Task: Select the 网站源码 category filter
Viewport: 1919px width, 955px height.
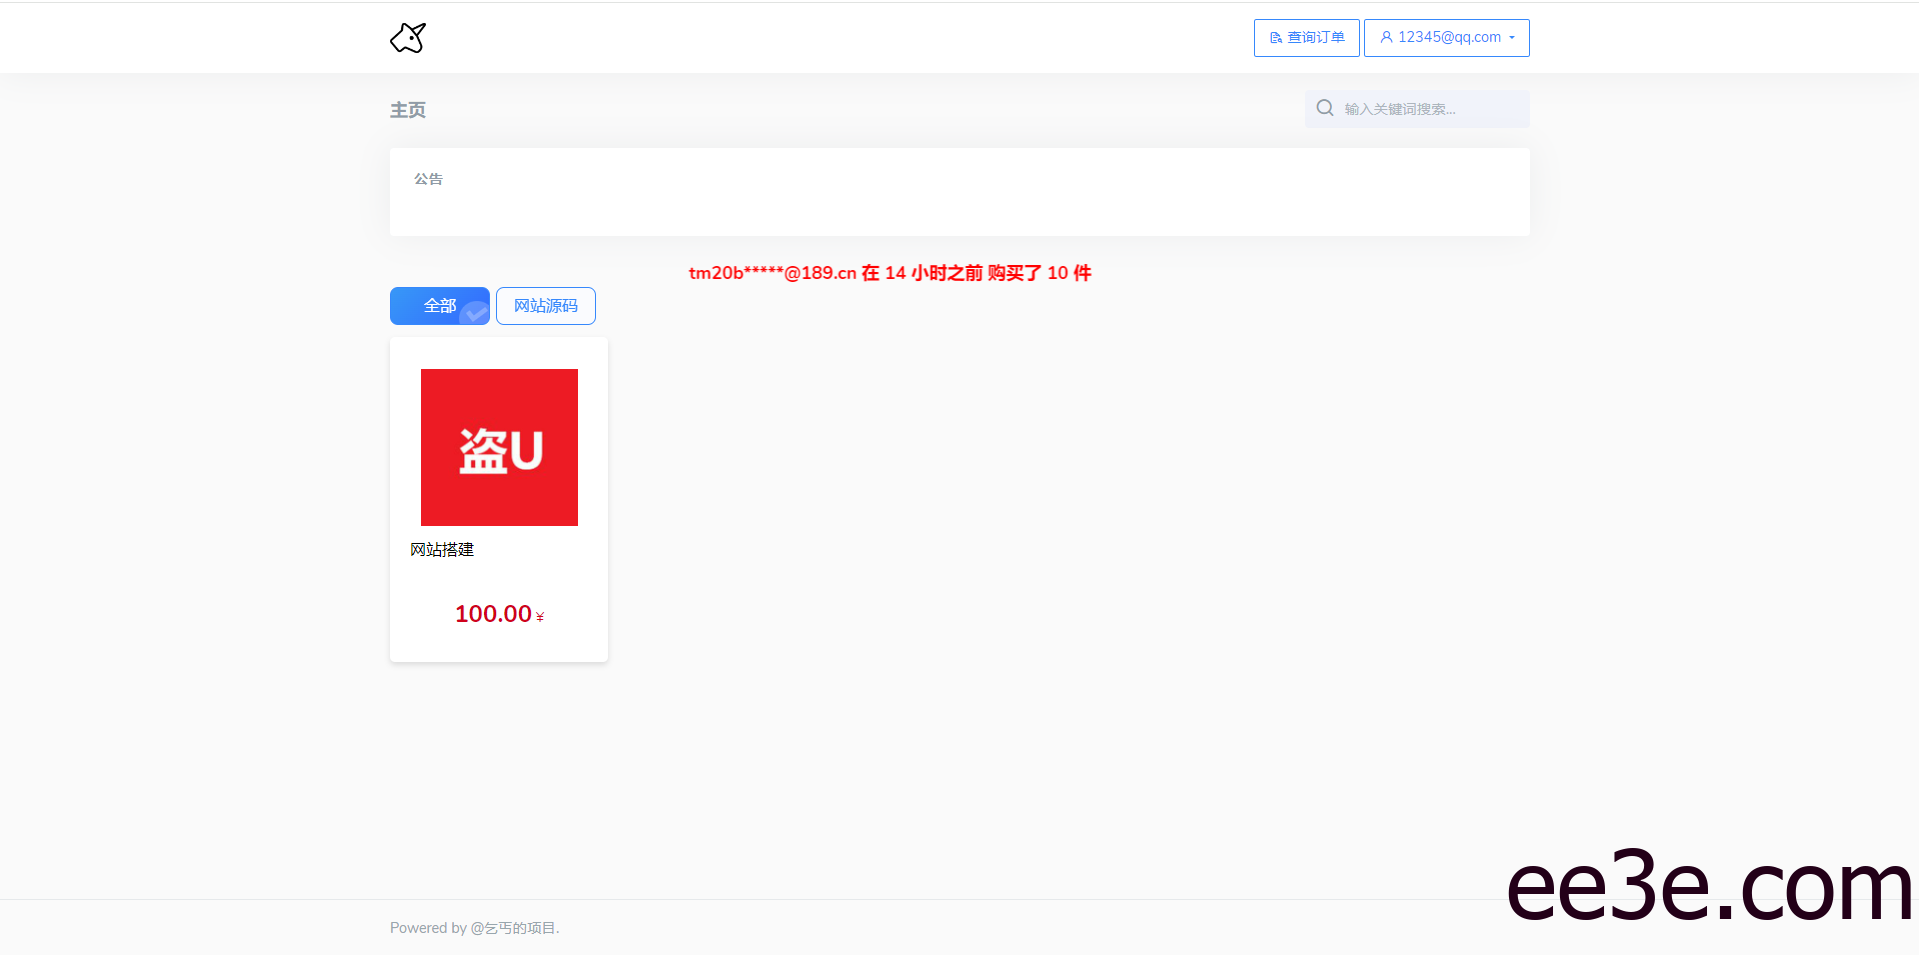Action: coord(545,305)
